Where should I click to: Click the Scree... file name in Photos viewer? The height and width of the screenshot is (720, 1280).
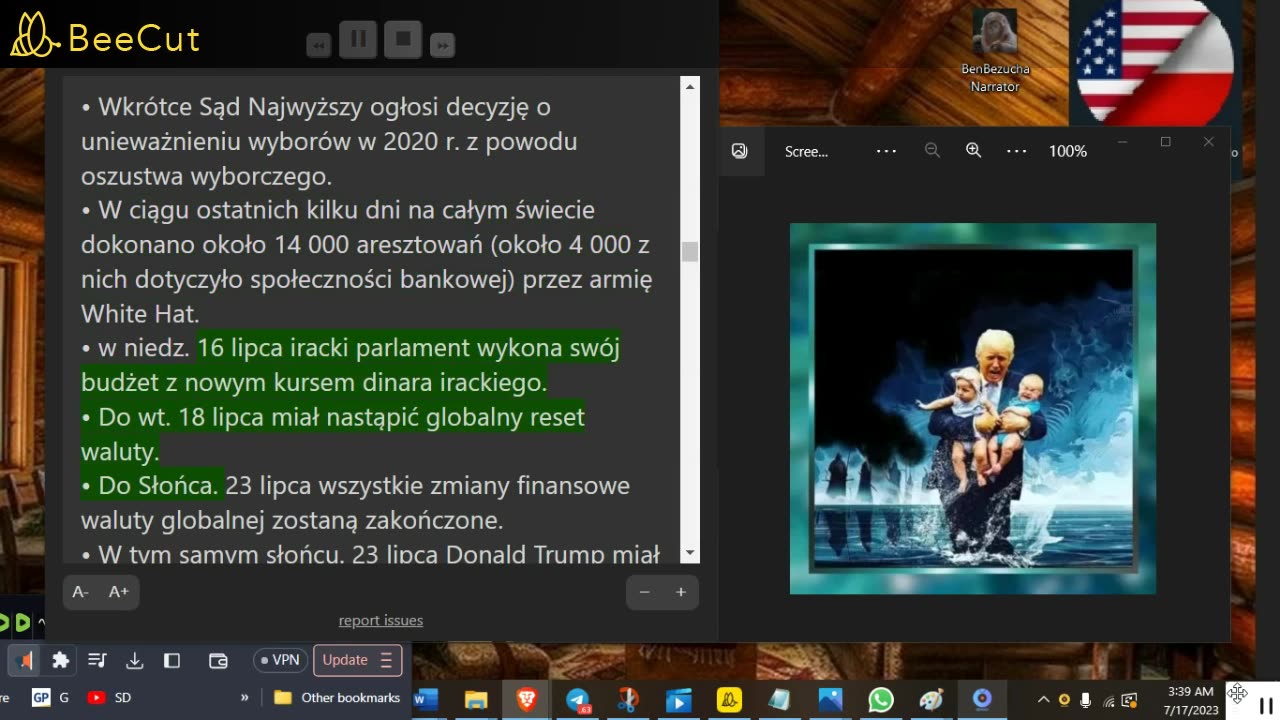(806, 152)
